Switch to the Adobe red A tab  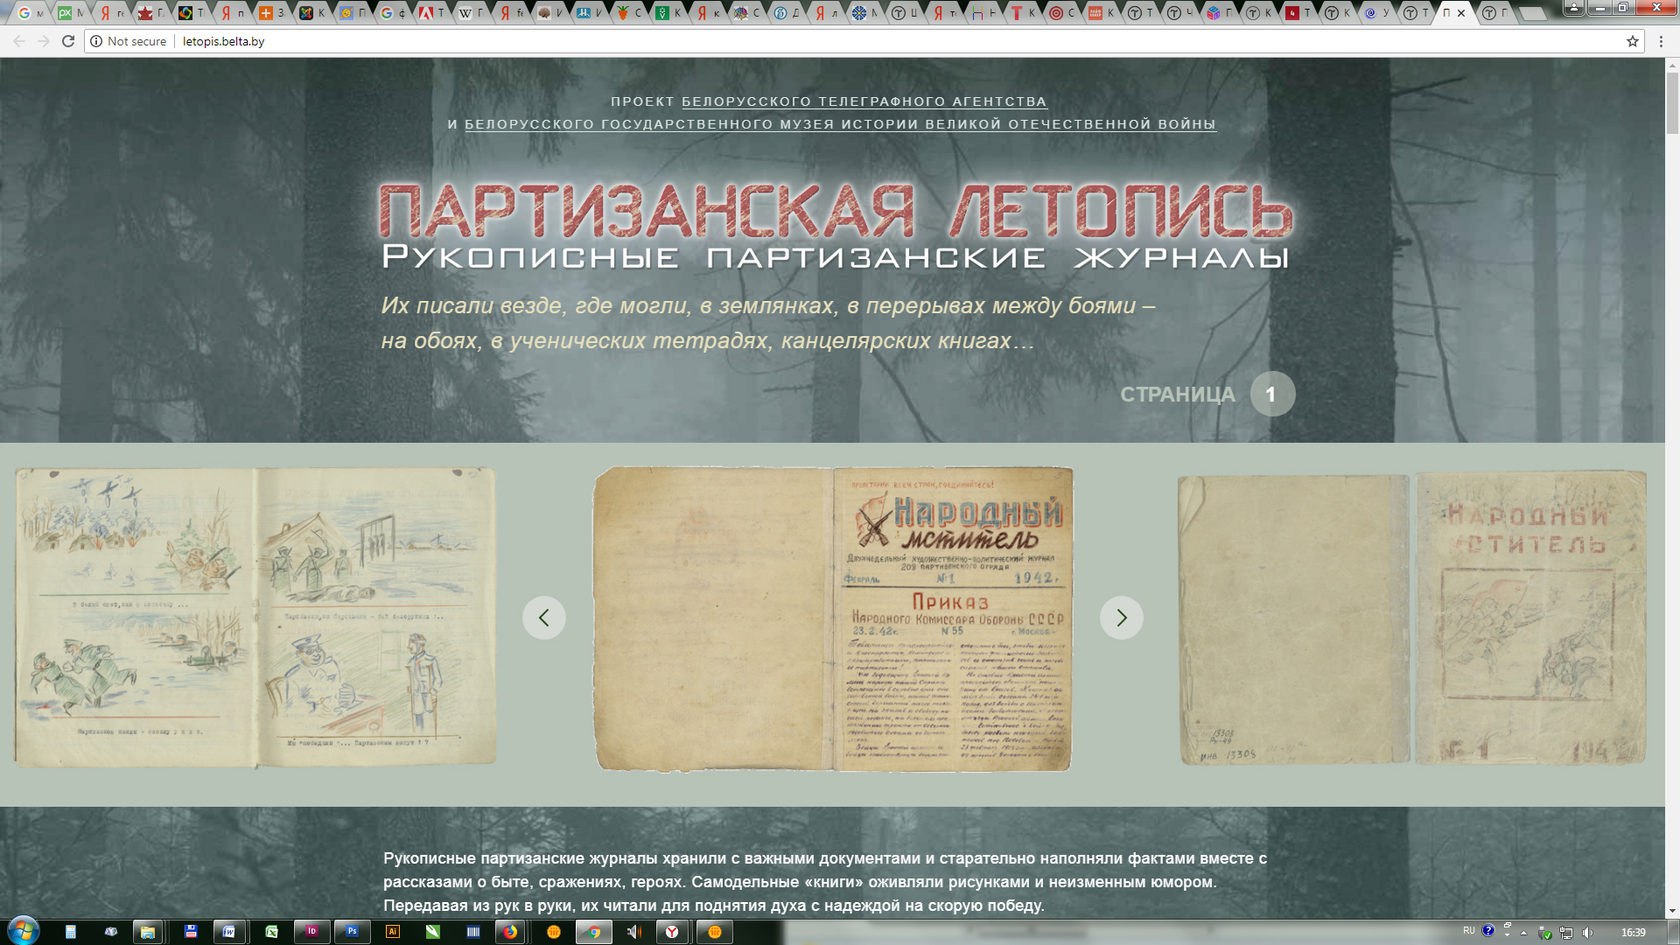click(430, 13)
